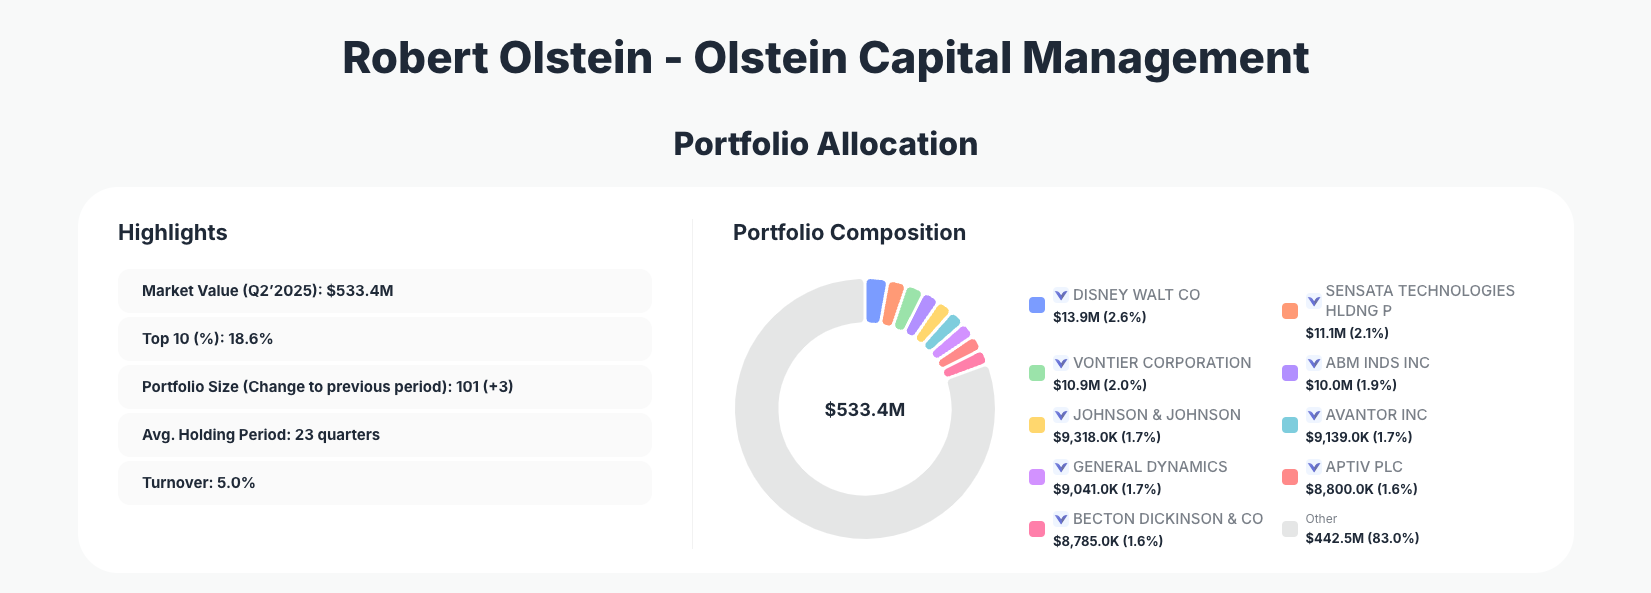This screenshot has height=593, width=1651.
Task: Click the orange Sensata Technologies legend square
Action: click(x=1289, y=311)
